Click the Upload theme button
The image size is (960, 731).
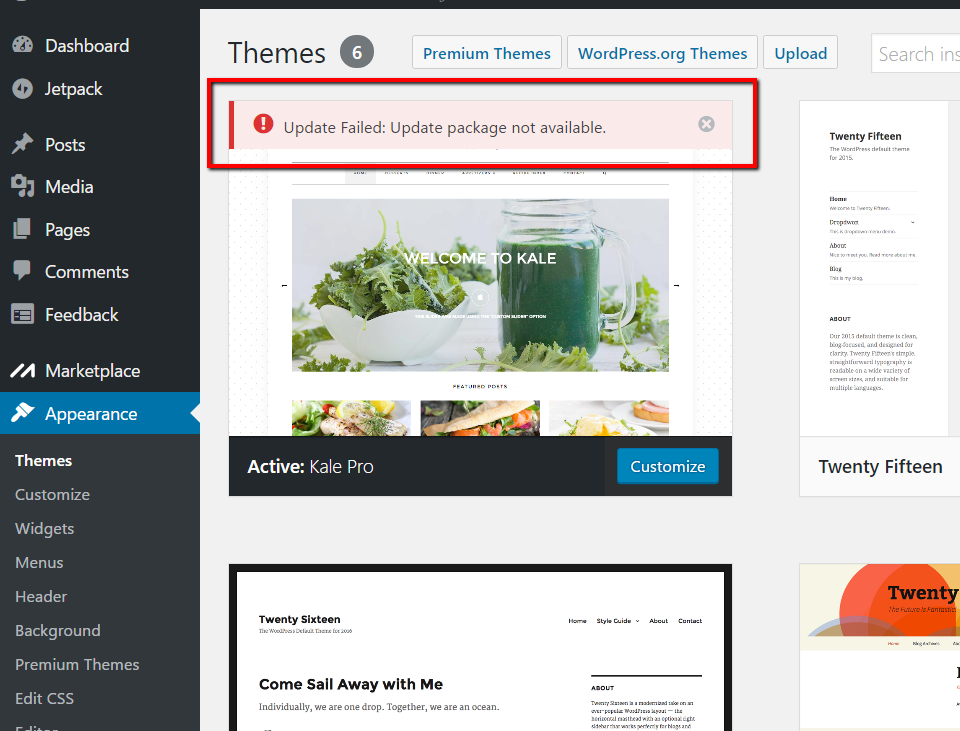pyautogui.click(x=800, y=53)
